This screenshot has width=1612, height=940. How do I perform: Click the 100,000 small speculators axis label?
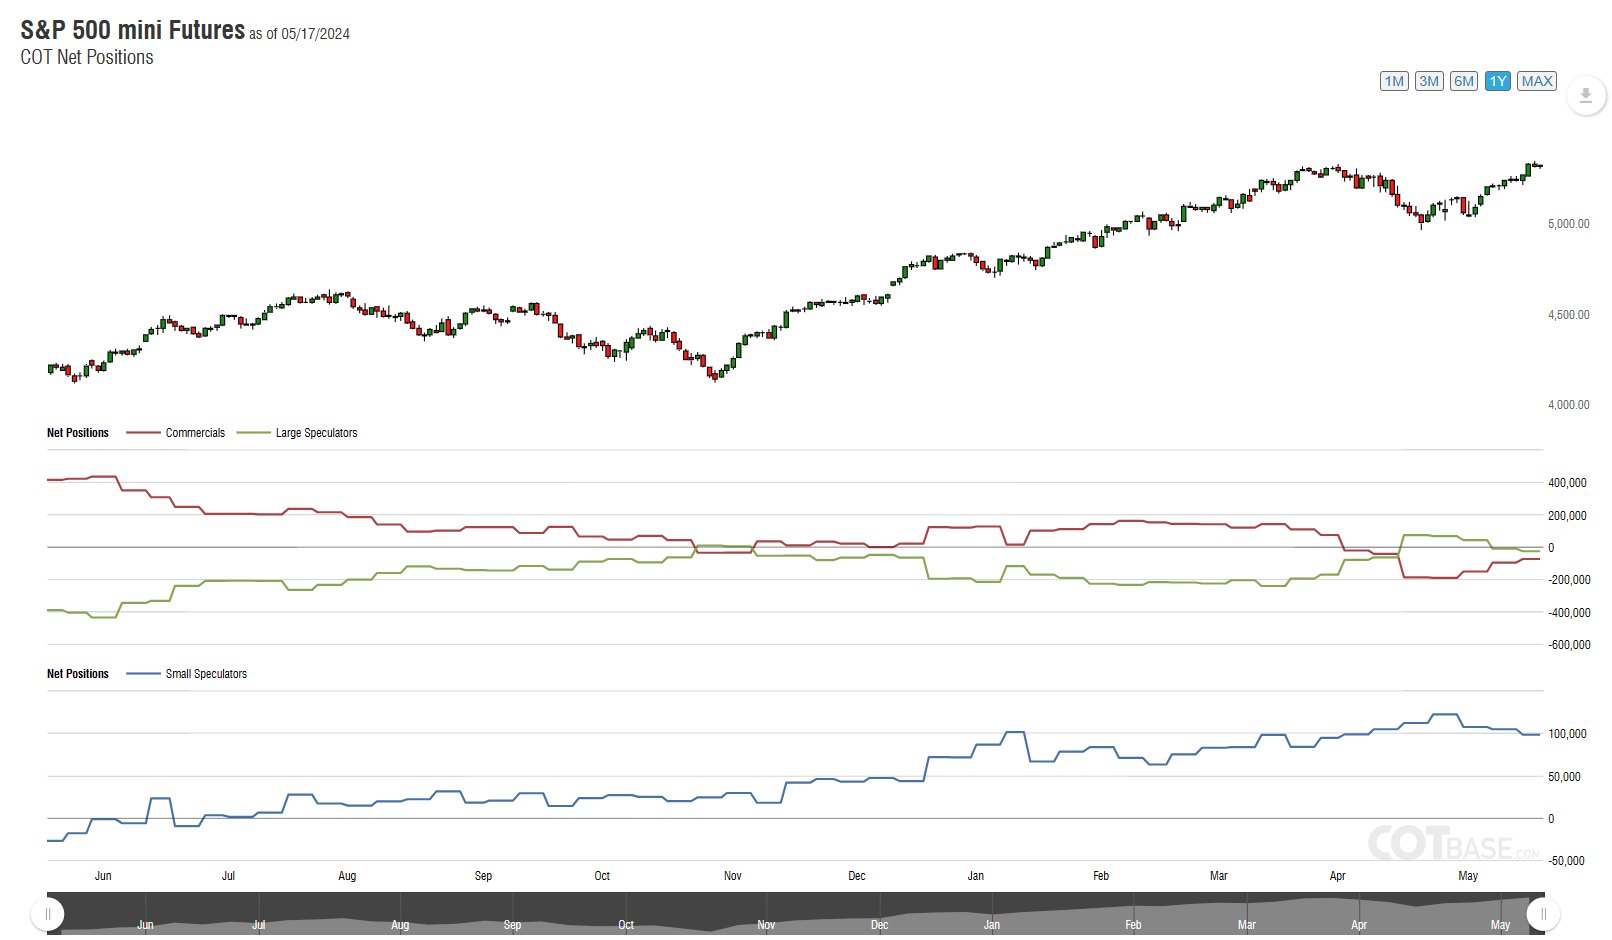[x=1567, y=734]
